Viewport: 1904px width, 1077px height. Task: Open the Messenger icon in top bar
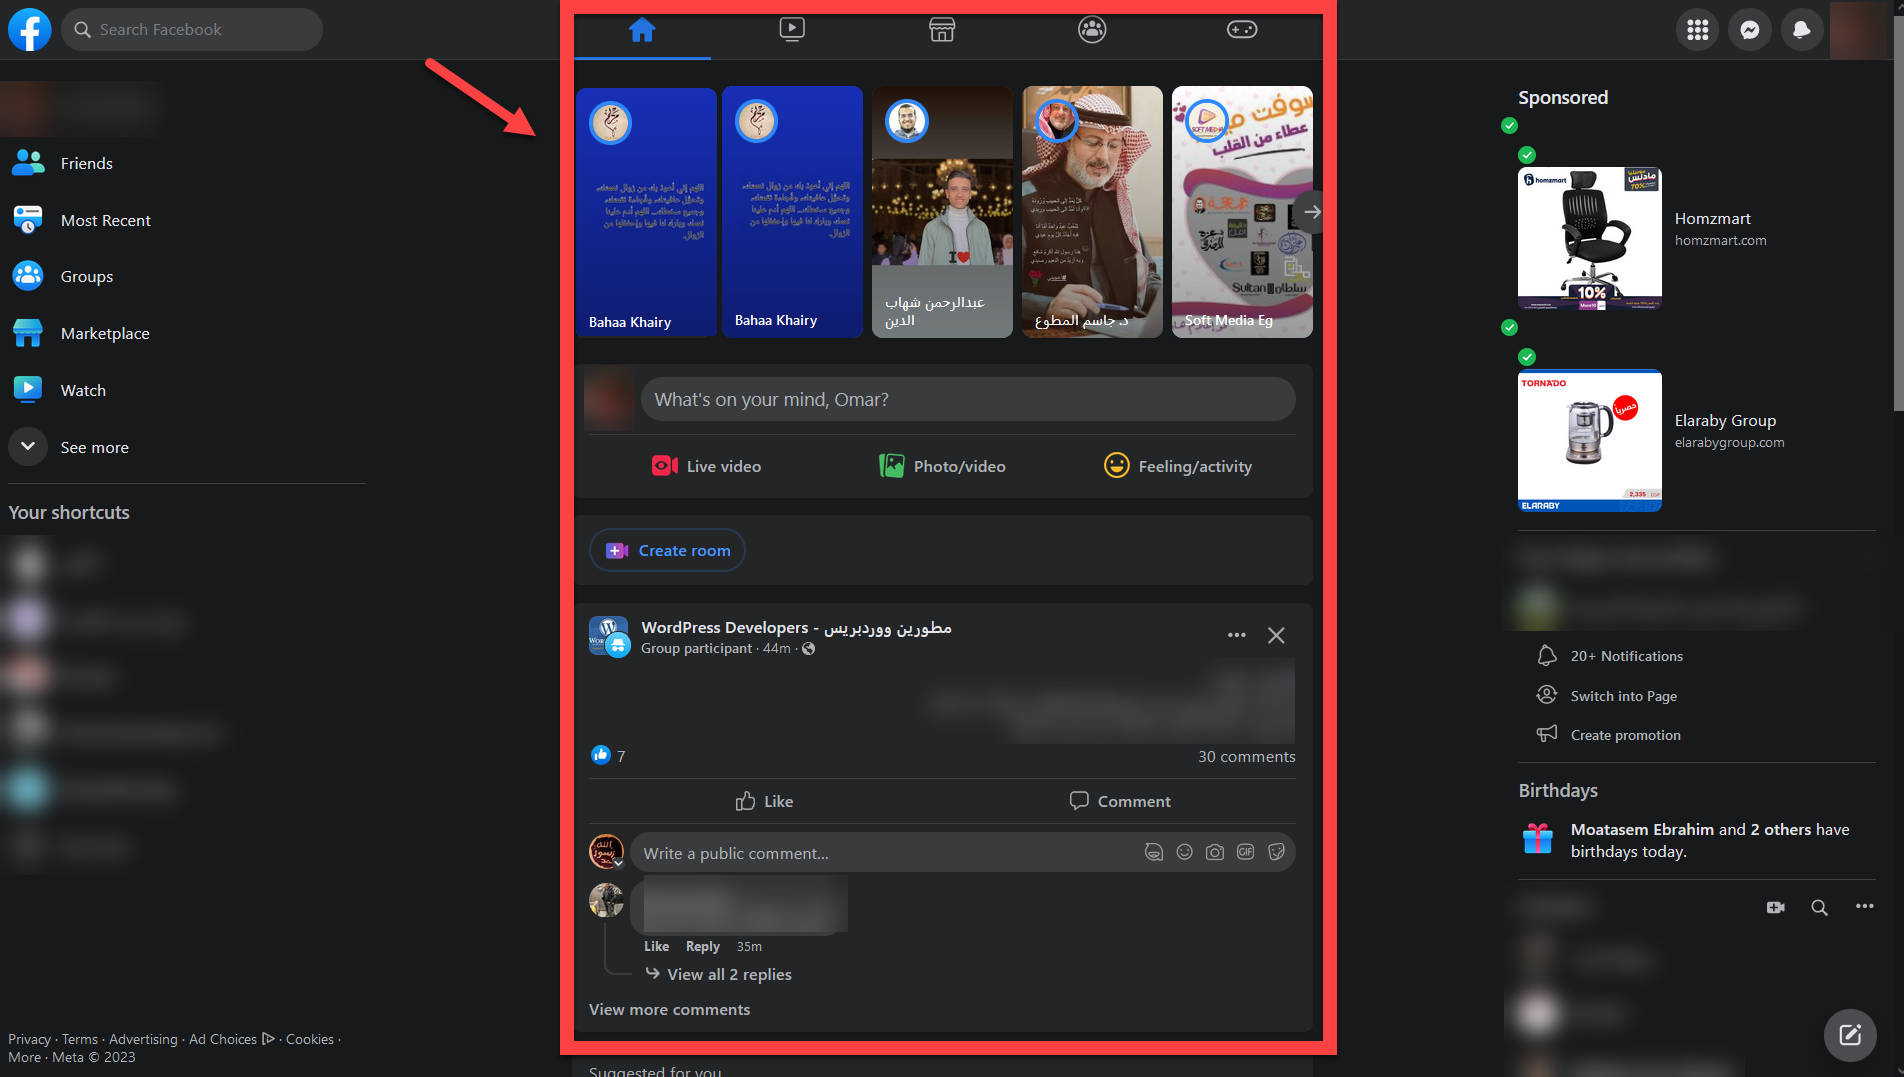tap(1749, 30)
